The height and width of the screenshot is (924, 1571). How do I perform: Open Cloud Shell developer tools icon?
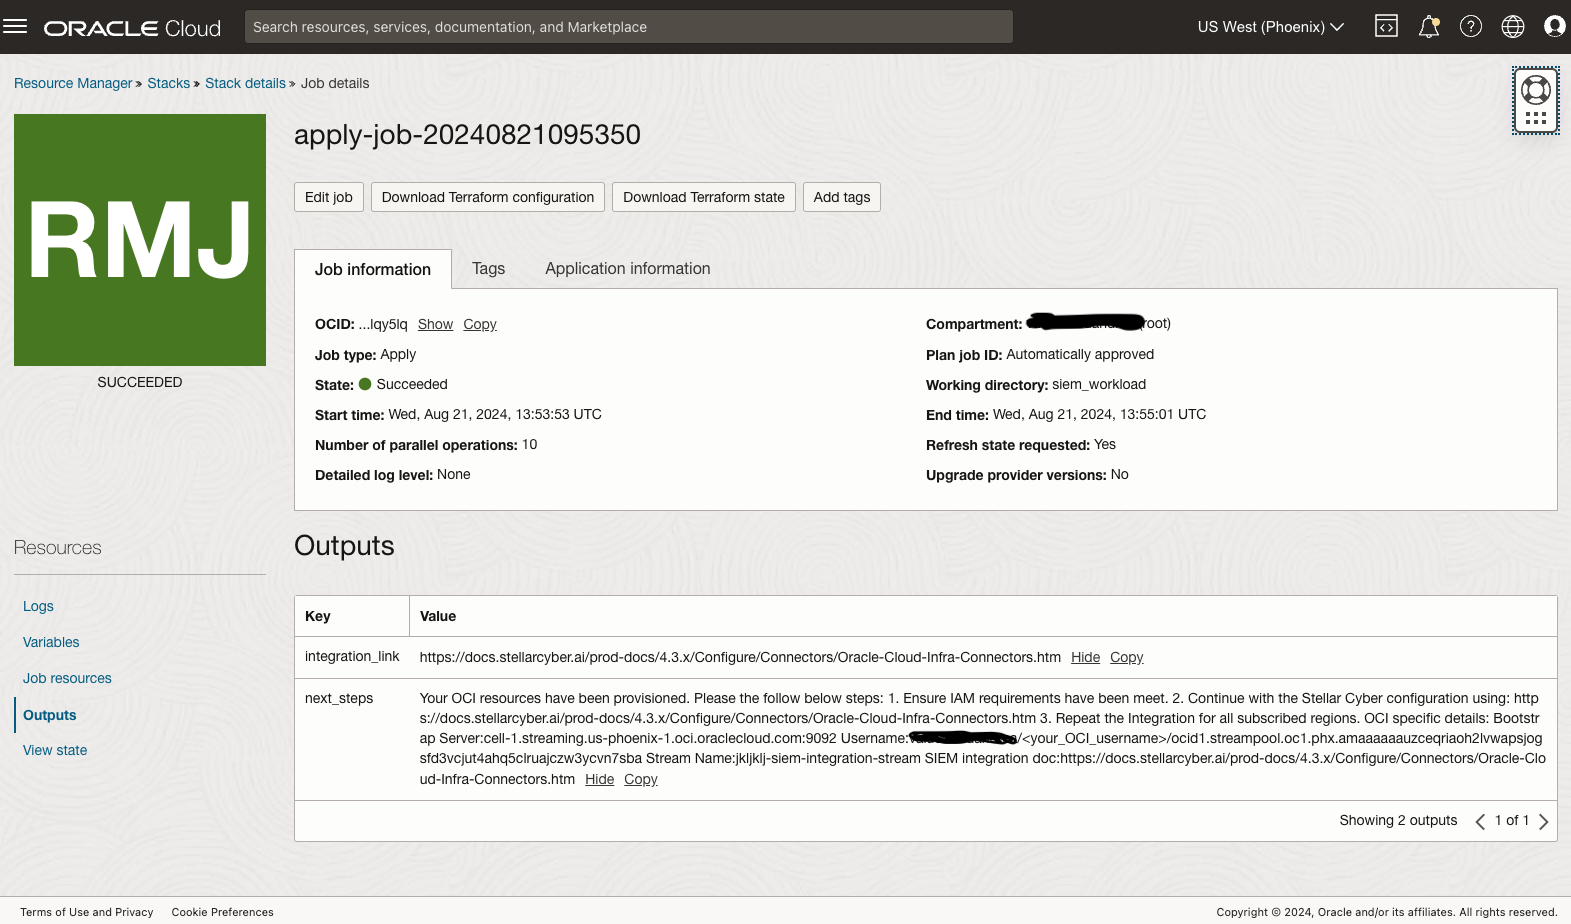pos(1386,27)
